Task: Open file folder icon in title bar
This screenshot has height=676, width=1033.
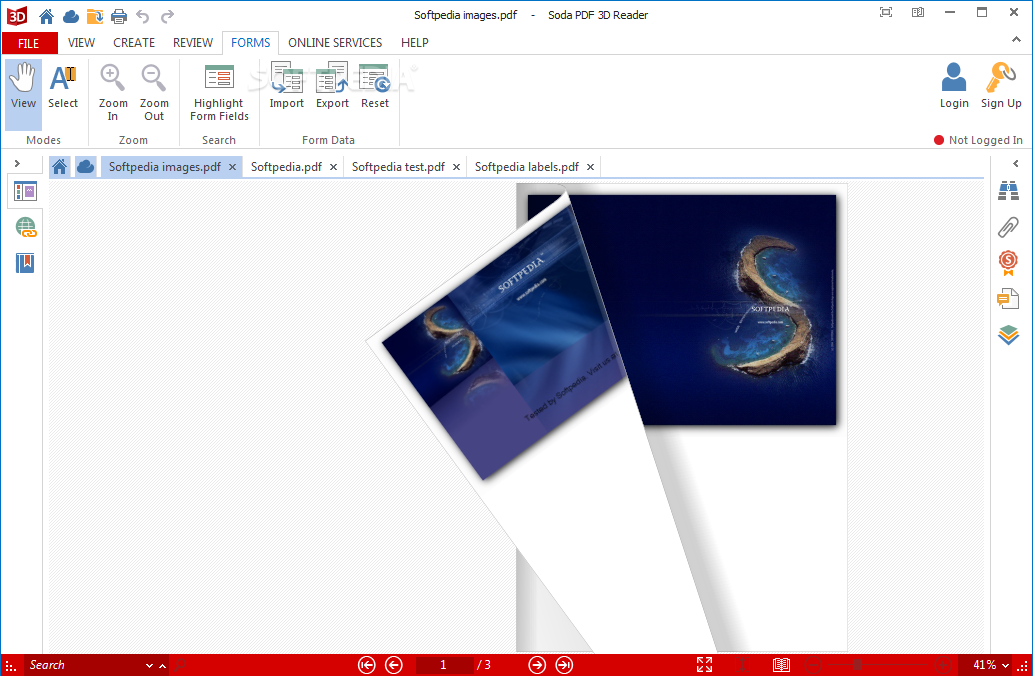Action: point(94,16)
